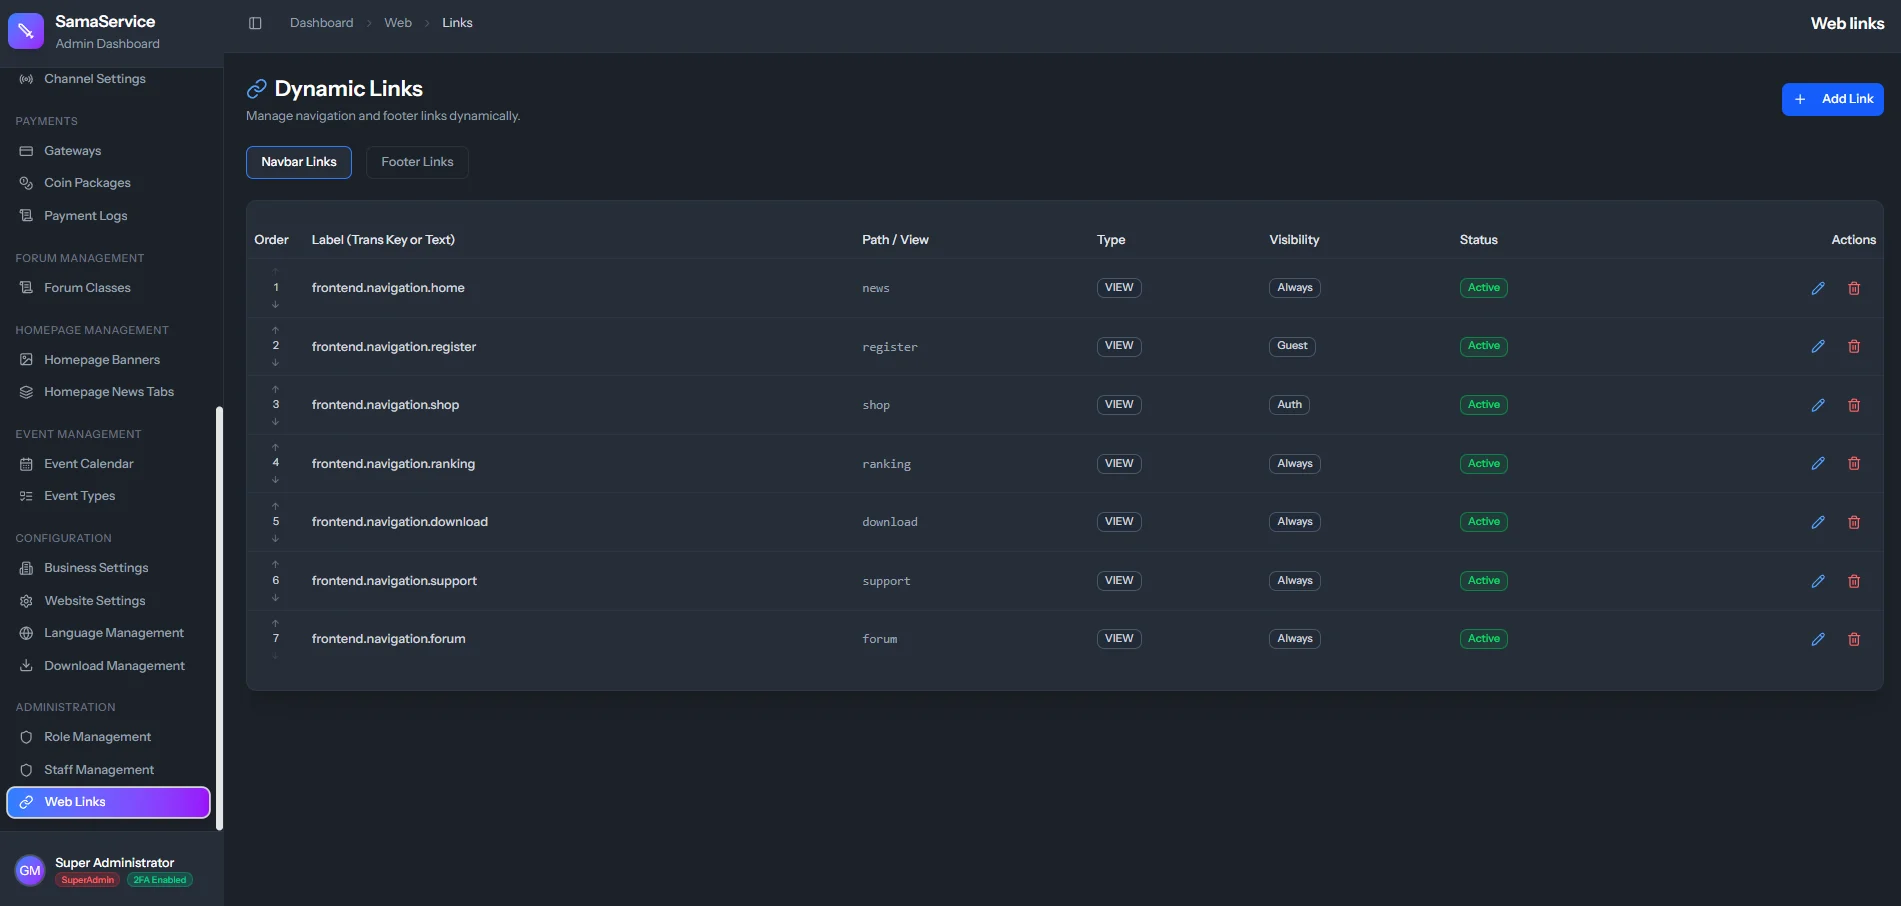Move the register link down
Image resolution: width=1901 pixels, height=906 pixels.
coord(275,363)
